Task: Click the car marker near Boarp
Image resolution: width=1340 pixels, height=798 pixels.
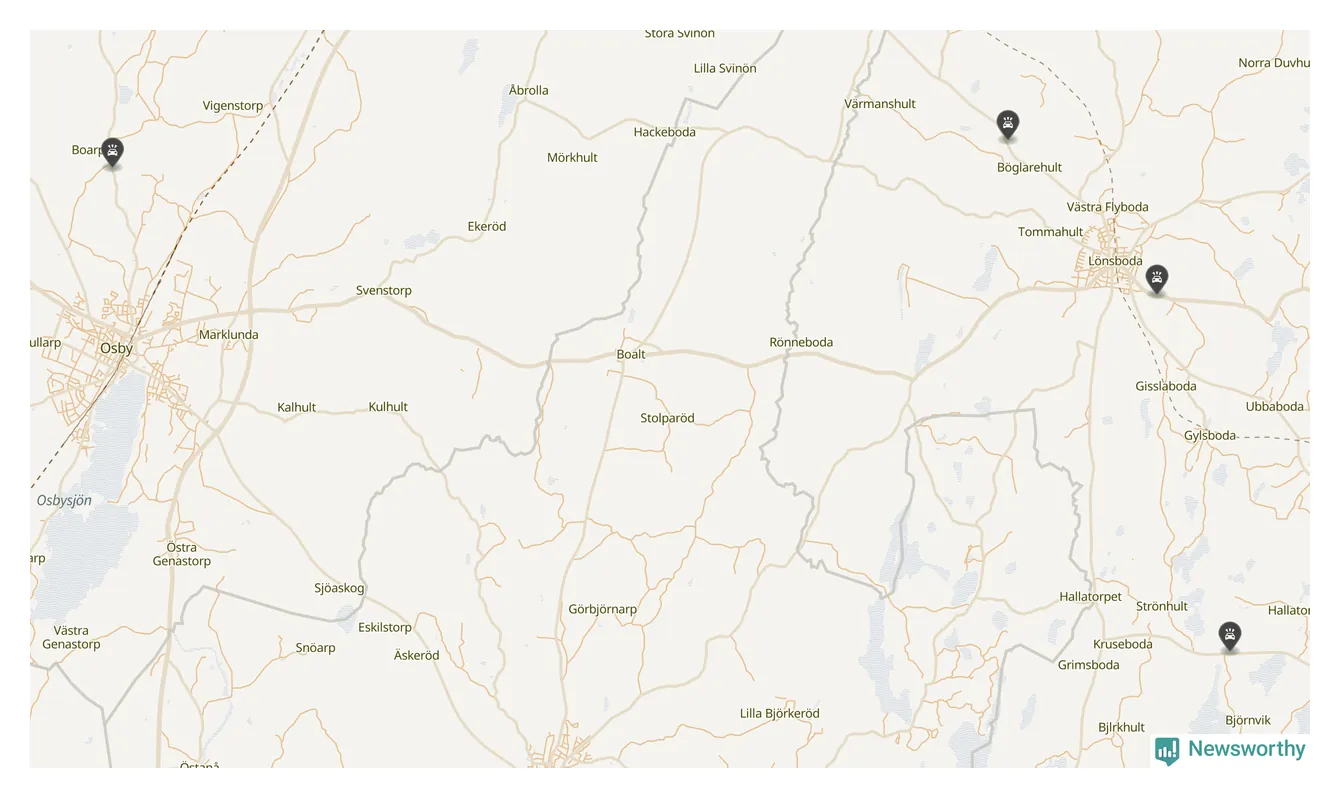Action: click(x=113, y=152)
